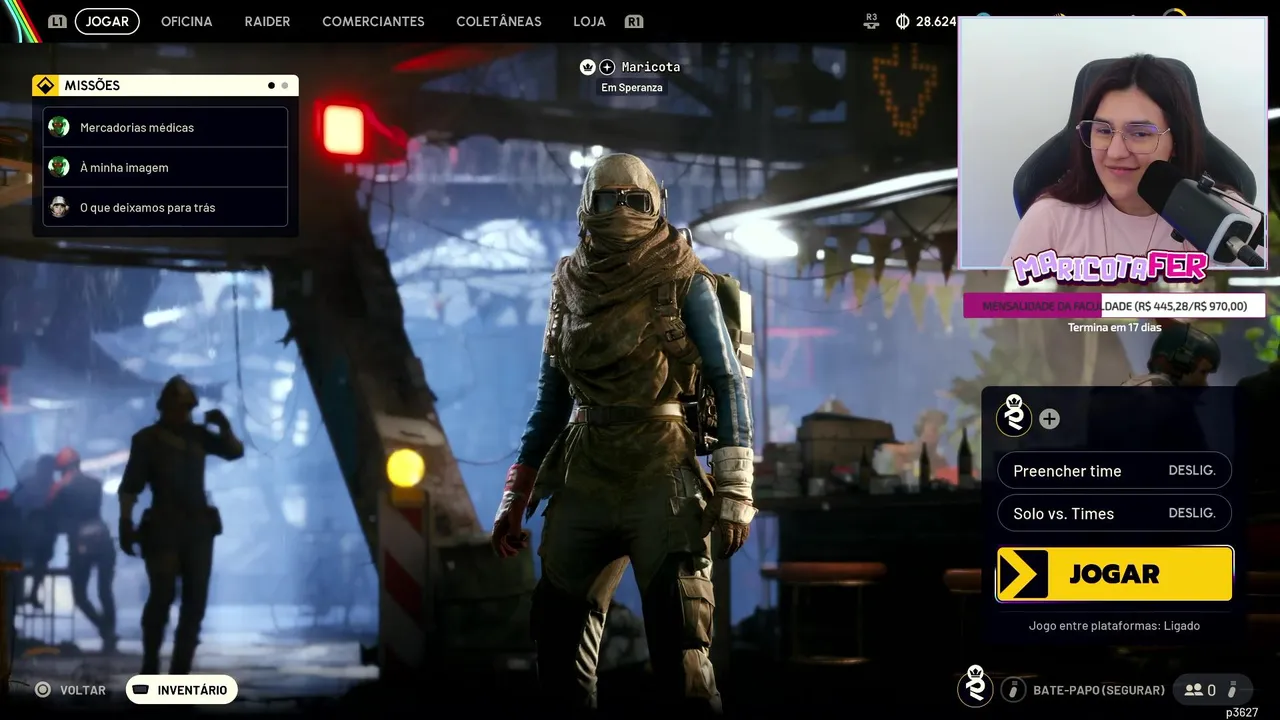
Task: Click the Maricota player name
Action: (651, 67)
